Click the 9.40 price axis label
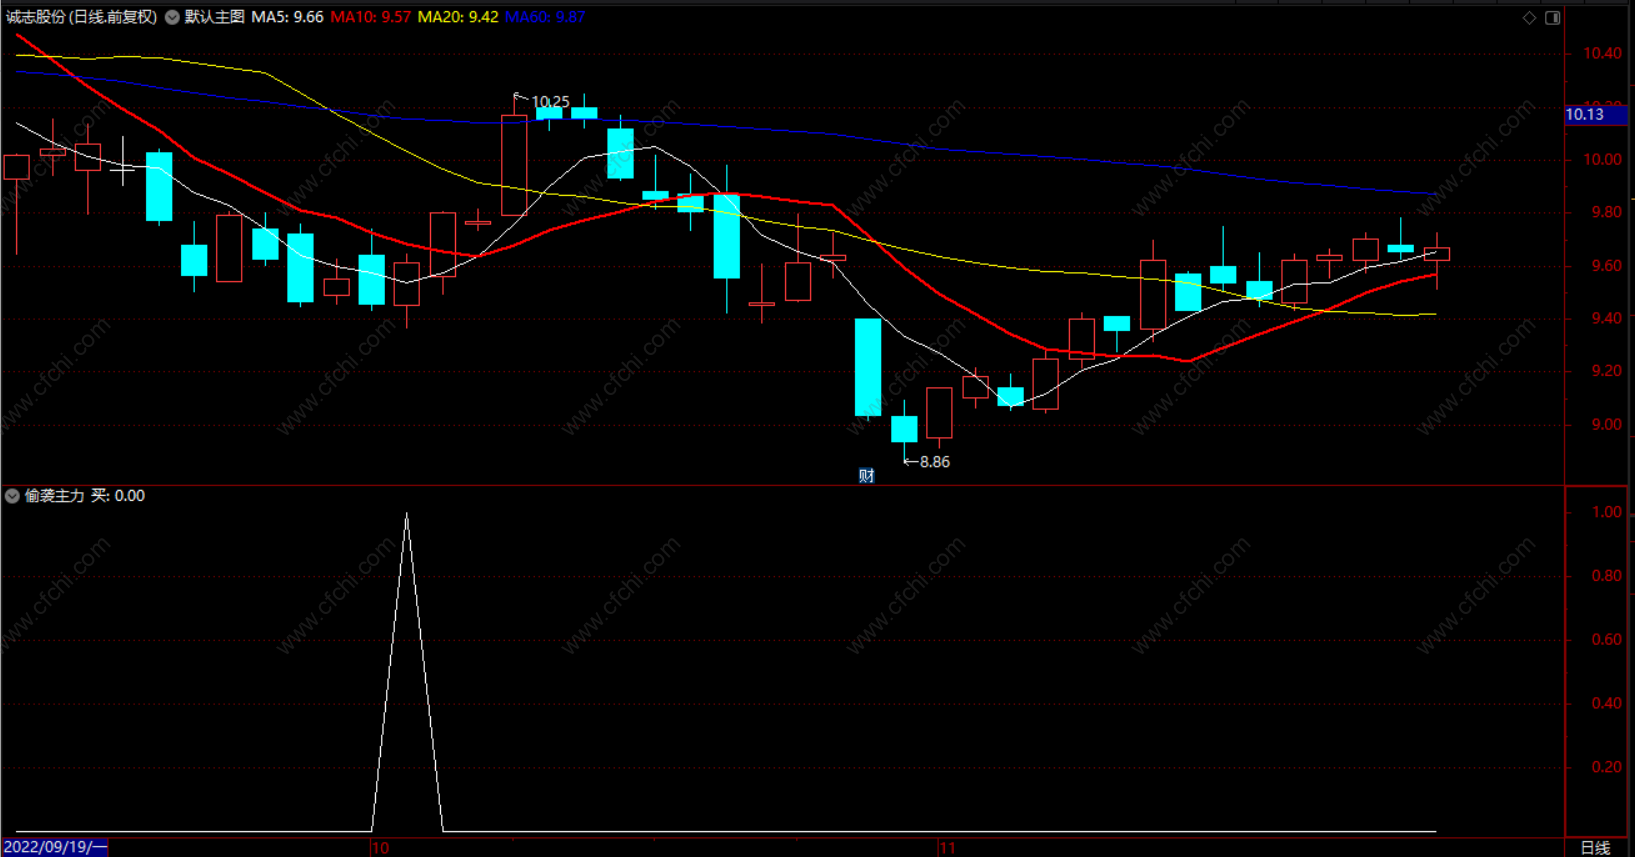1635x857 pixels. click(1606, 318)
